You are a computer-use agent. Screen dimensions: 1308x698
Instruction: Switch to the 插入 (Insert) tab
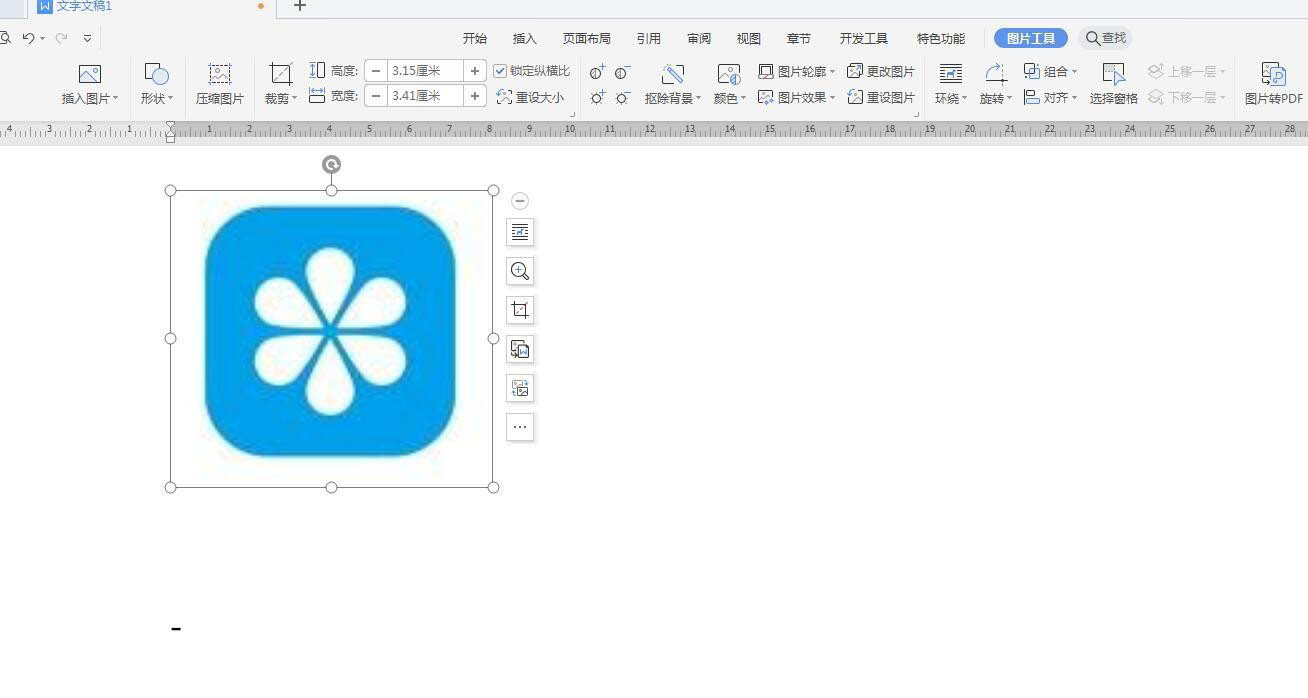point(525,39)
